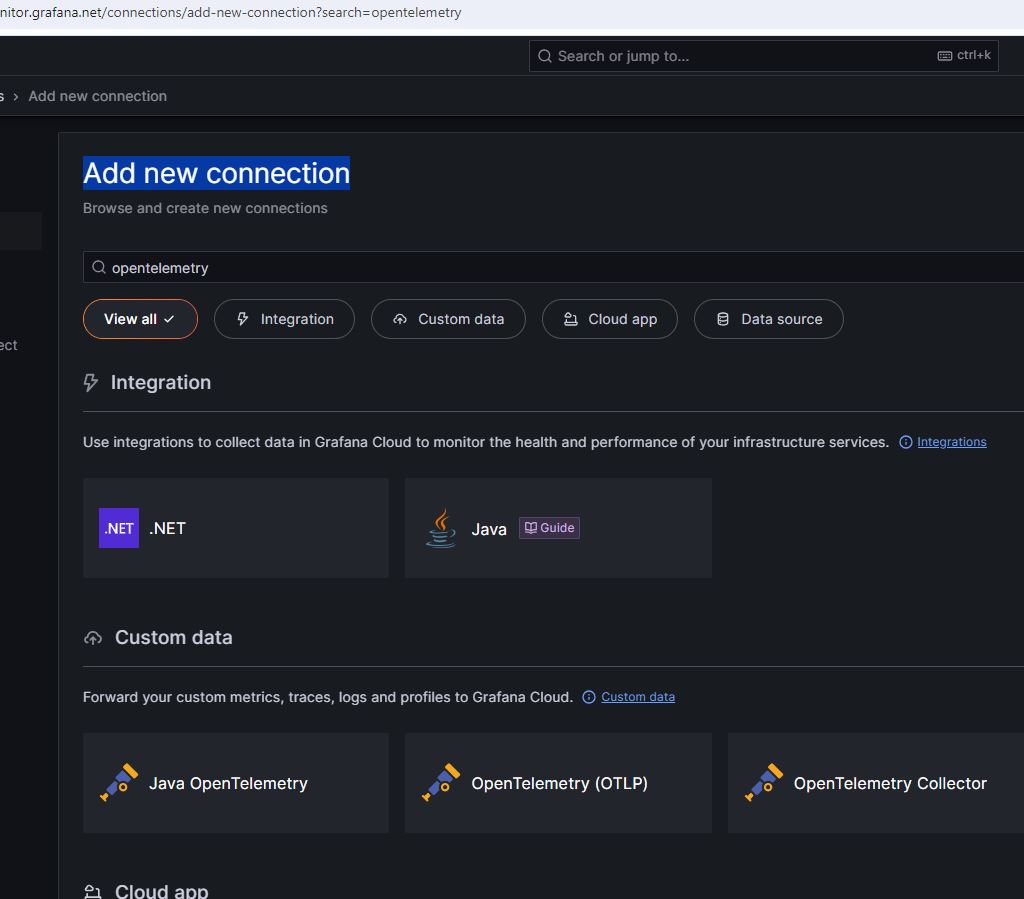
Task: Click the Guide badge next to Java
Action: [549, 528]
